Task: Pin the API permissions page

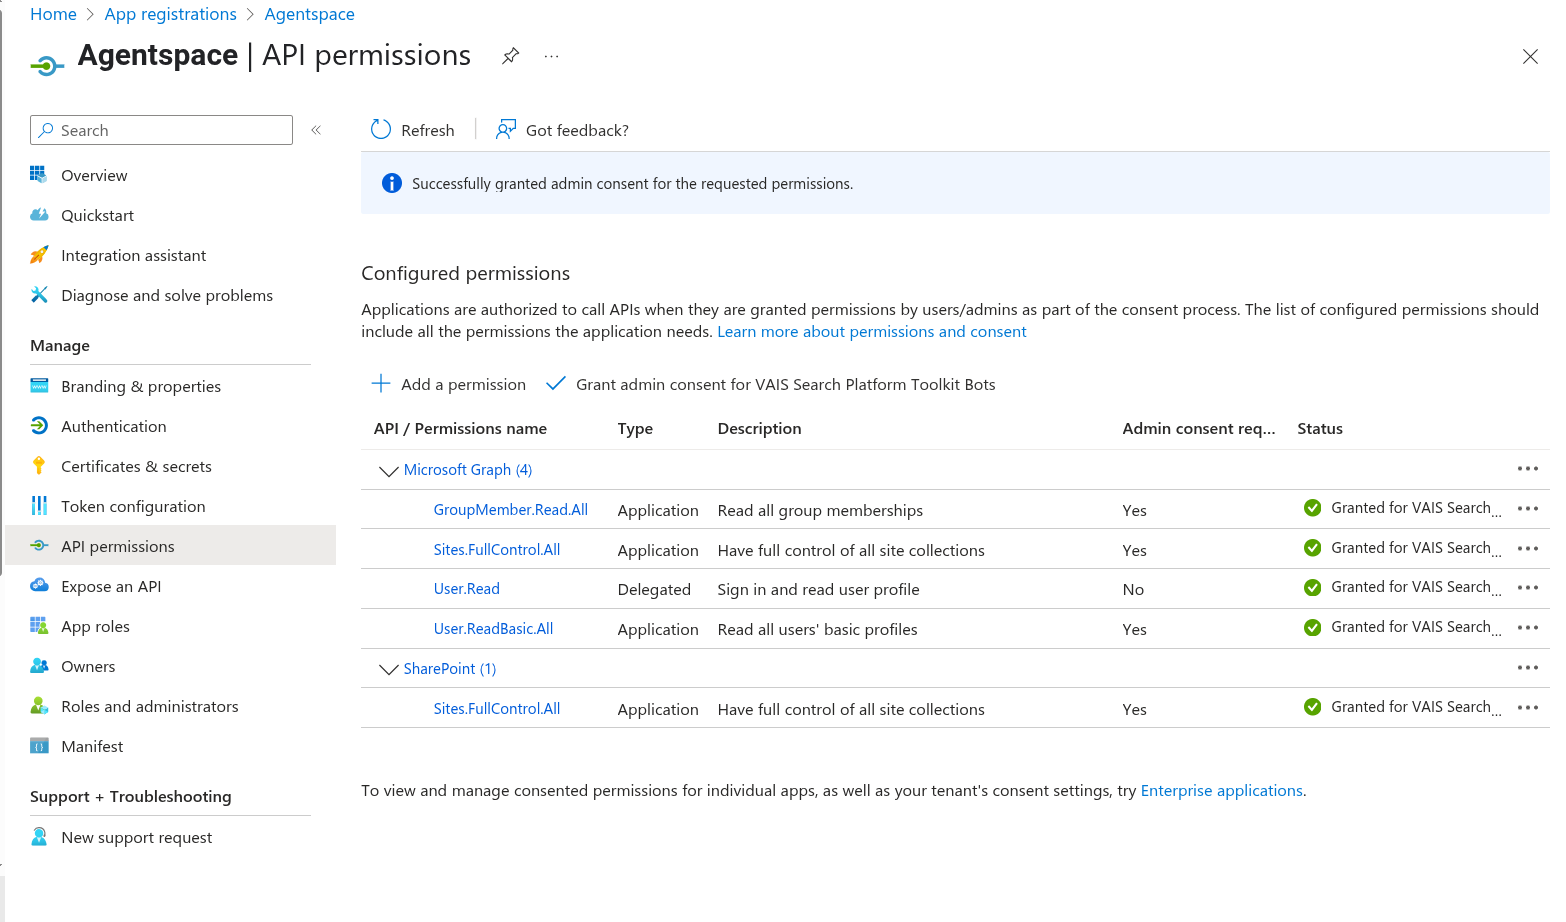Action: [x=510, y=56]
